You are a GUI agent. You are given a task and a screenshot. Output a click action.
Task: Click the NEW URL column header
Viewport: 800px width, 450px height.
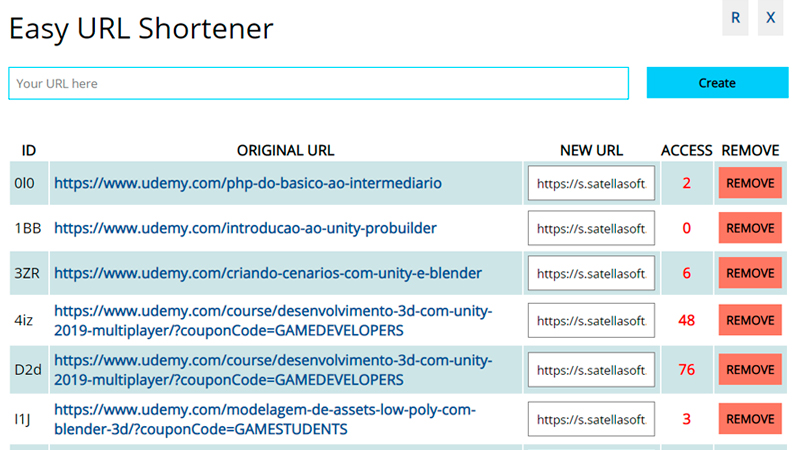(x=591, y=151)
